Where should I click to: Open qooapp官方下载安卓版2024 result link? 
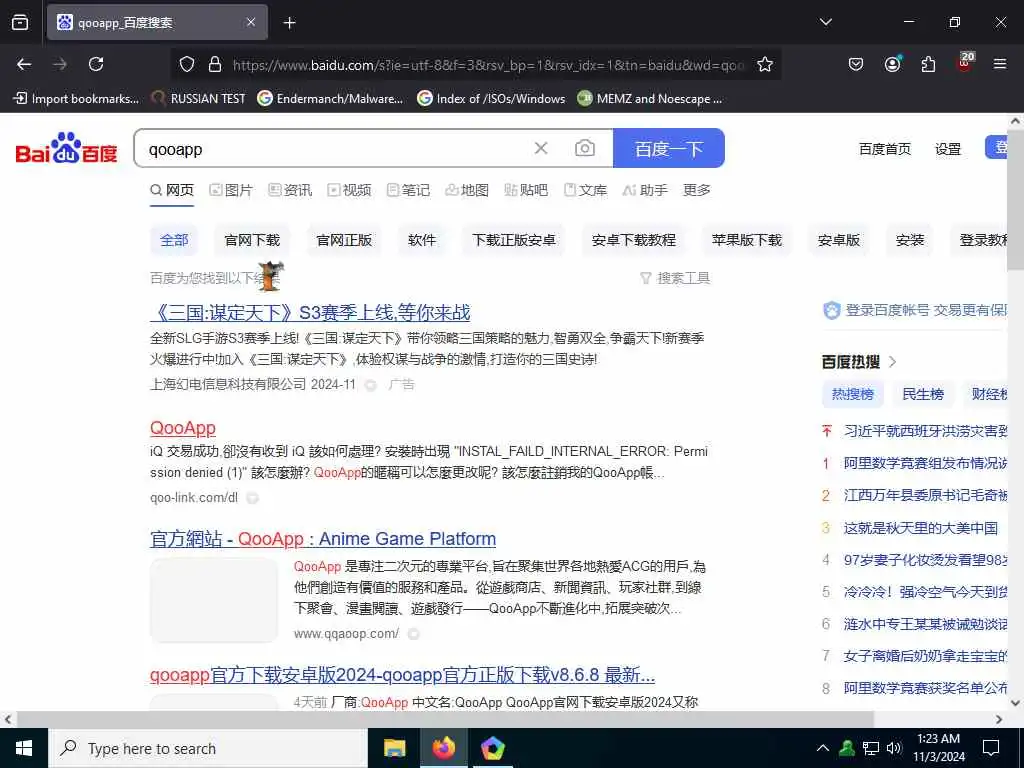pyautogui.click(x=402, y=675)
